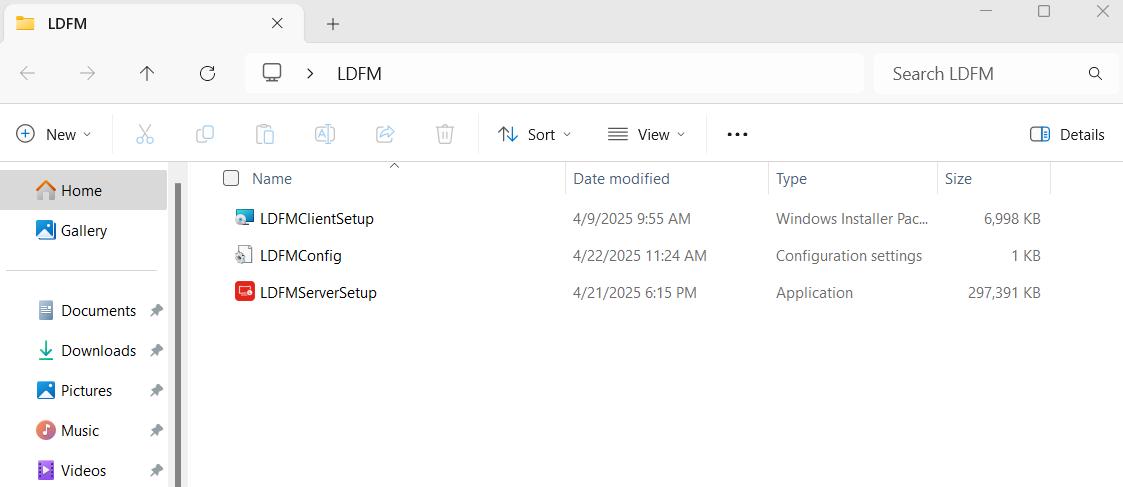Screen dimensions: 1123x487
Task: Sort files by Date modified column
Action: 621,179
